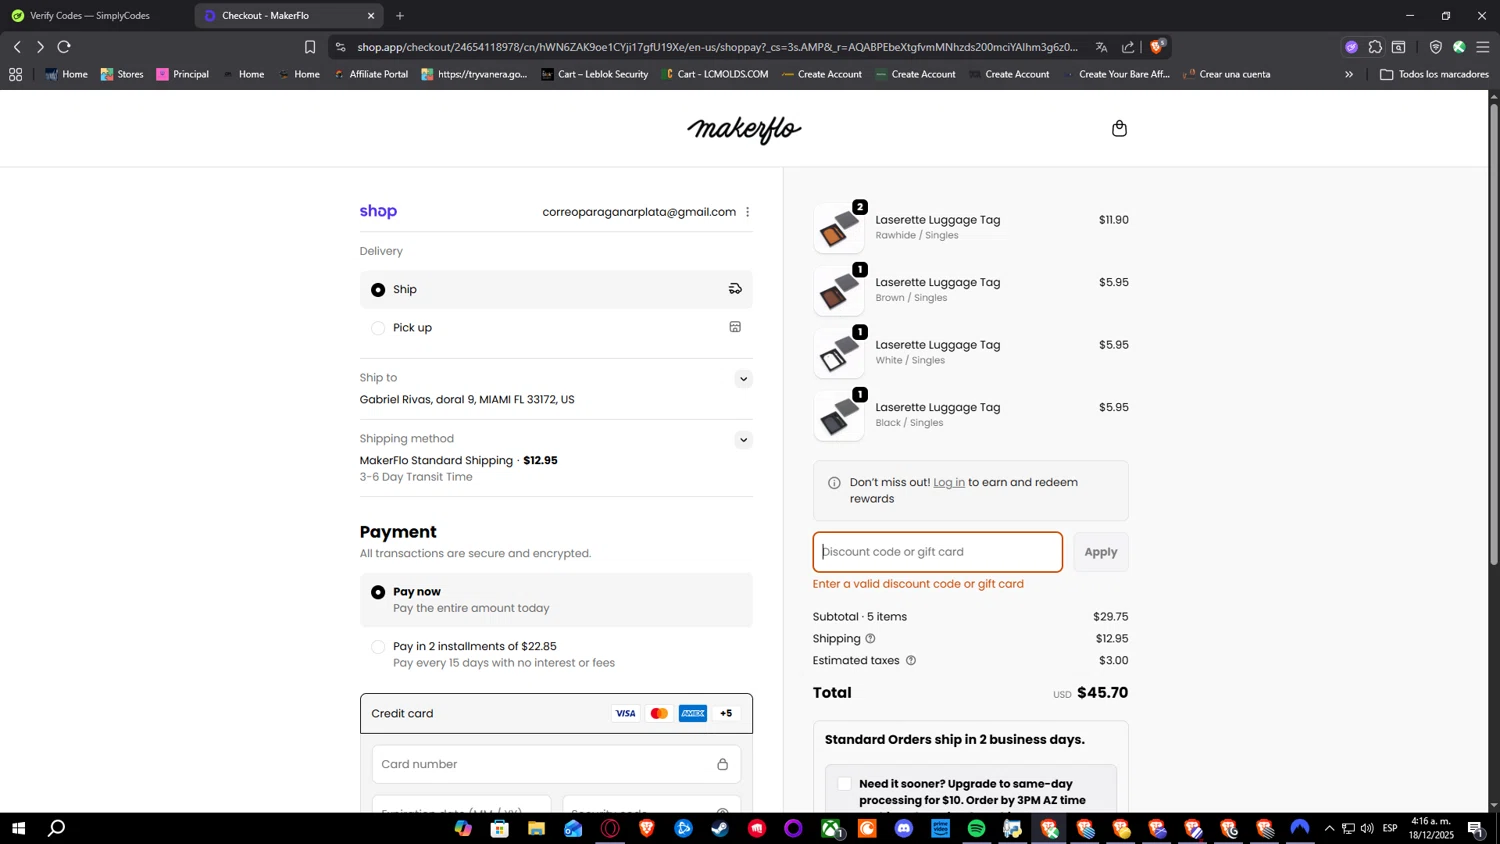Click the share page icon in address bar
The height and width of the screenshot is (844, 1500).
tap(1128, 47)
